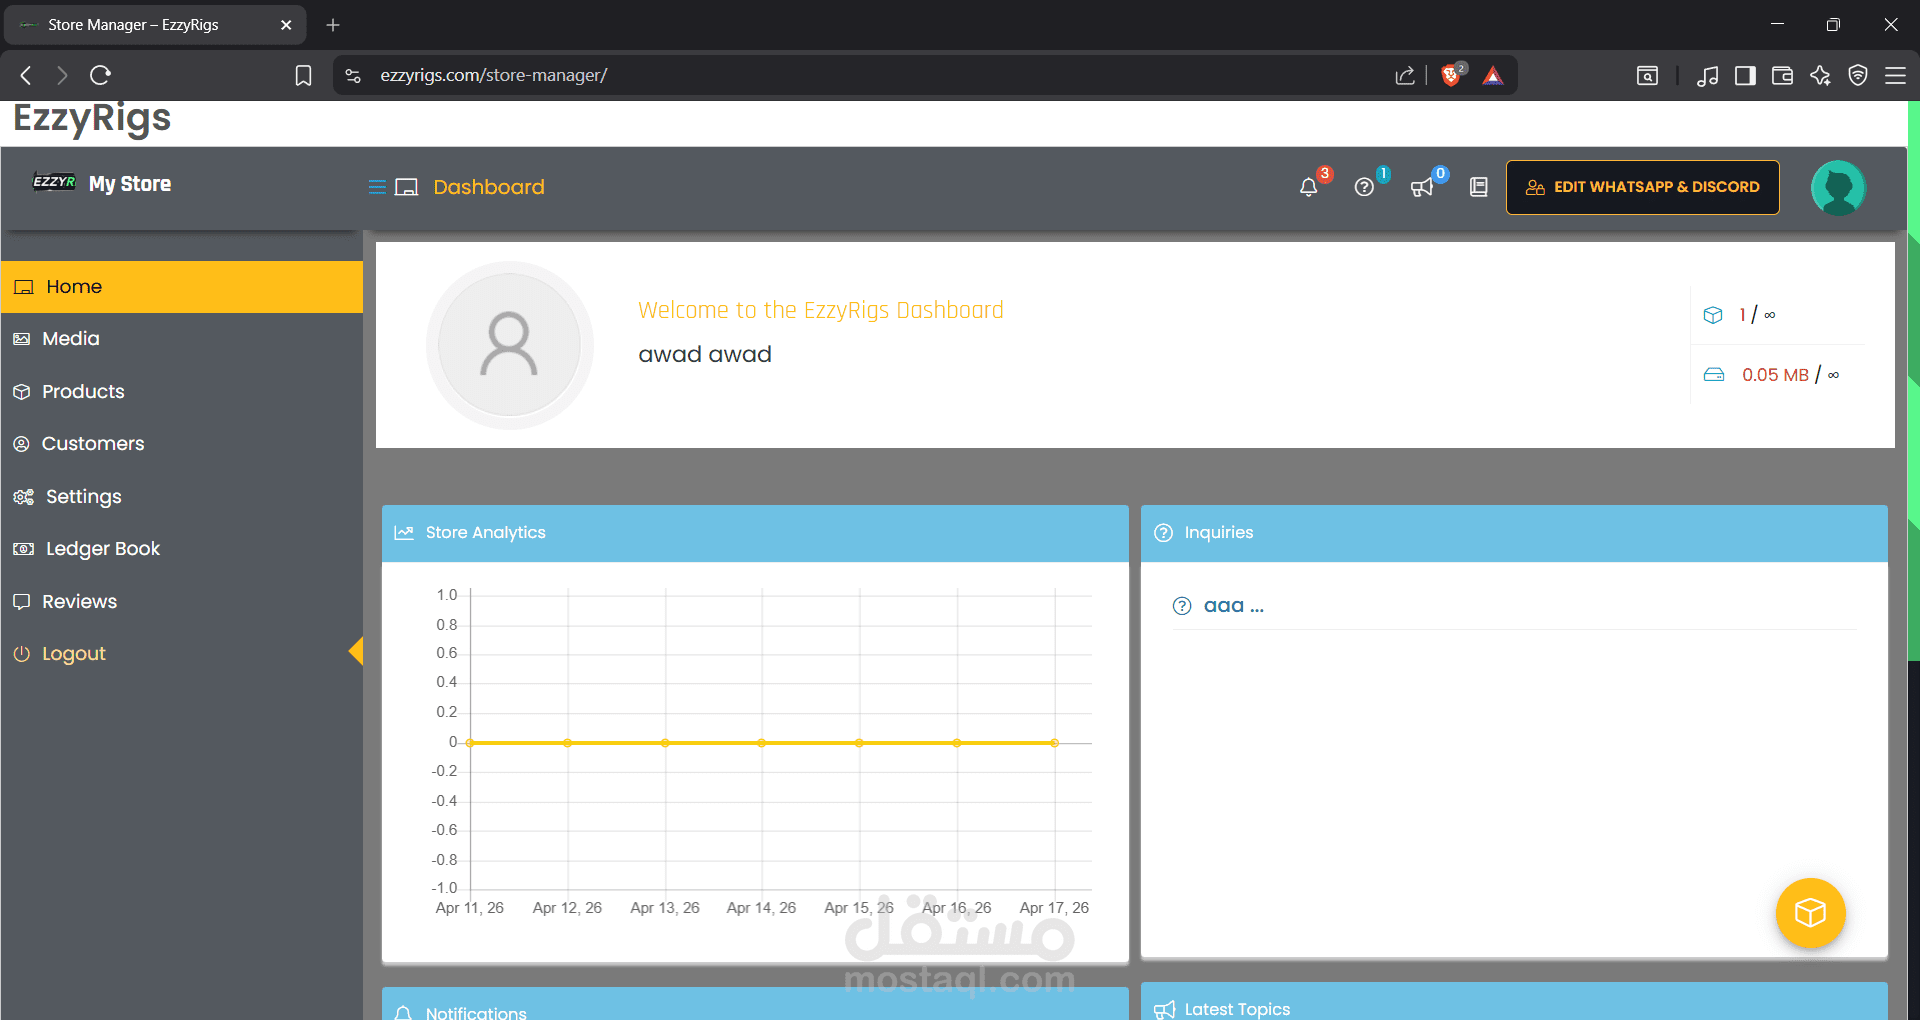
Task: Open Reviews in the sidebar
Action: pos(181,602)
